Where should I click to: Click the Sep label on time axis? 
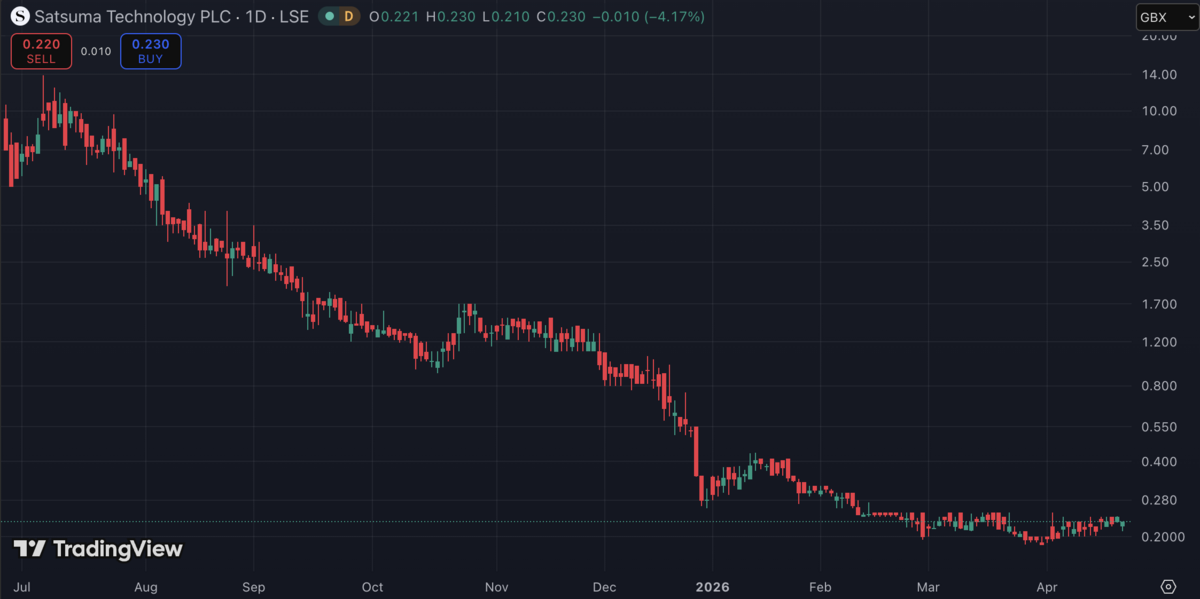click(x=253, y=587)
